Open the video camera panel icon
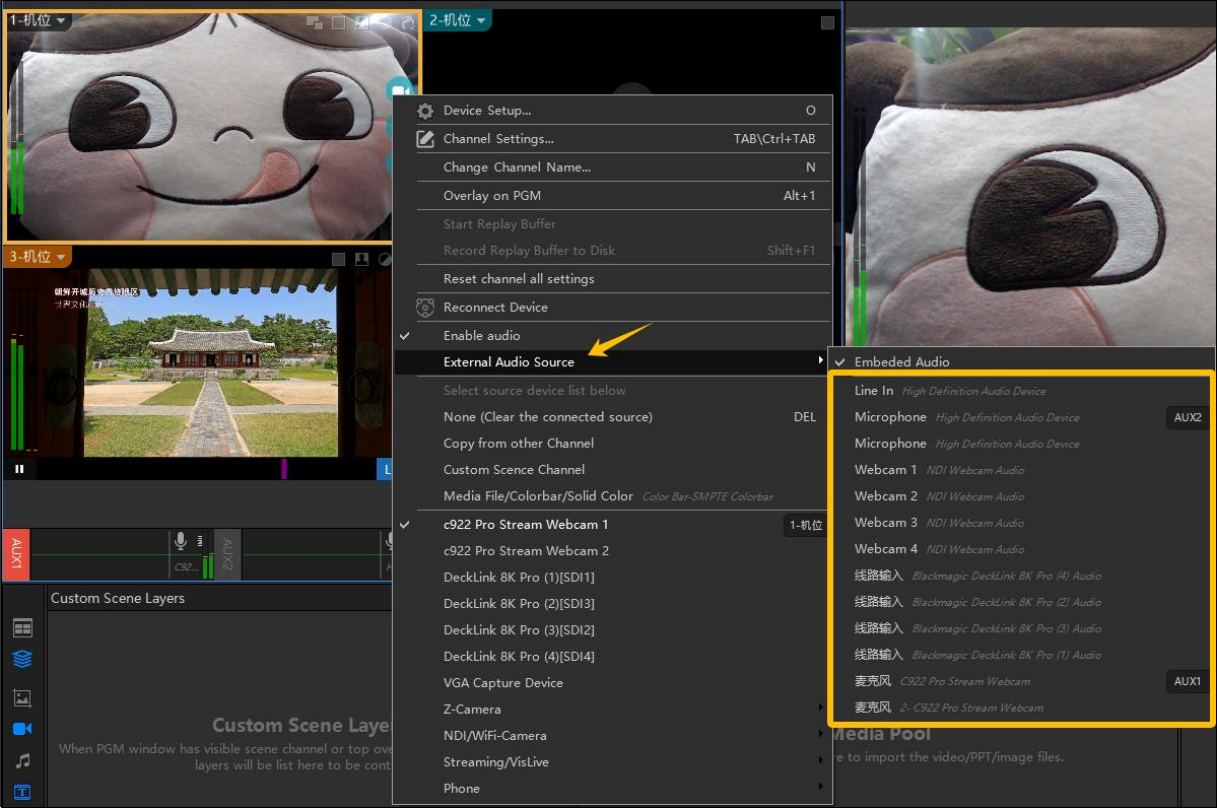Image resolution: width=1217 pixels, height=808 pixels. [x=22, y=729]
